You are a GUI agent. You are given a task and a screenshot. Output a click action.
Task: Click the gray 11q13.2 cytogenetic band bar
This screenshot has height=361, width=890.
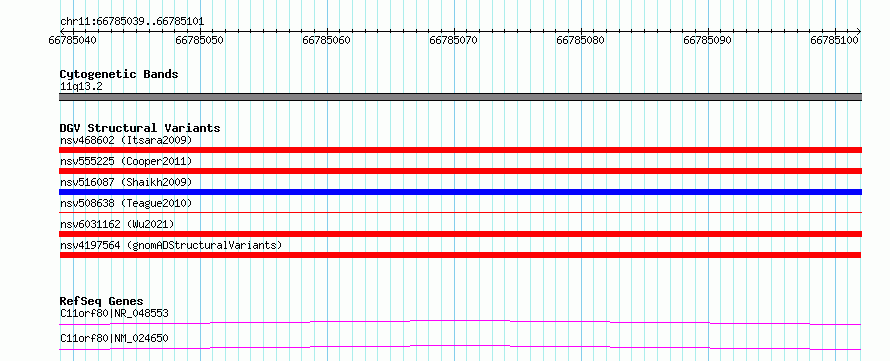460,97
